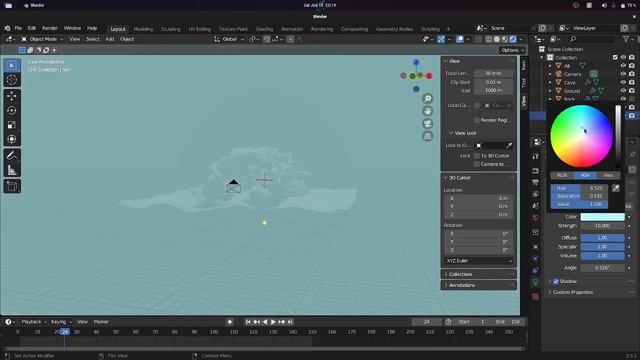Adjust the color picker brightness value bar
640x360 pixels.
(x=618, y=136)
